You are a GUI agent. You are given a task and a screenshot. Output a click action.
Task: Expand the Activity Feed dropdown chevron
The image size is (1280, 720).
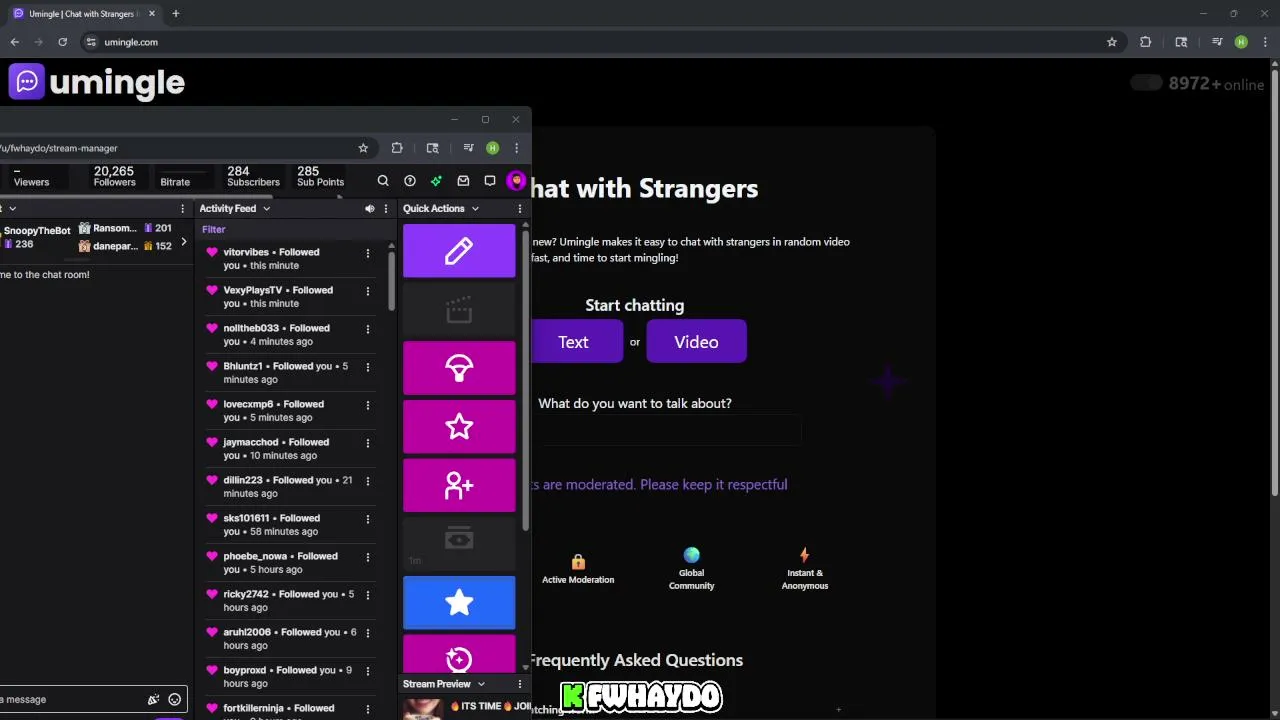coord(266,209)
